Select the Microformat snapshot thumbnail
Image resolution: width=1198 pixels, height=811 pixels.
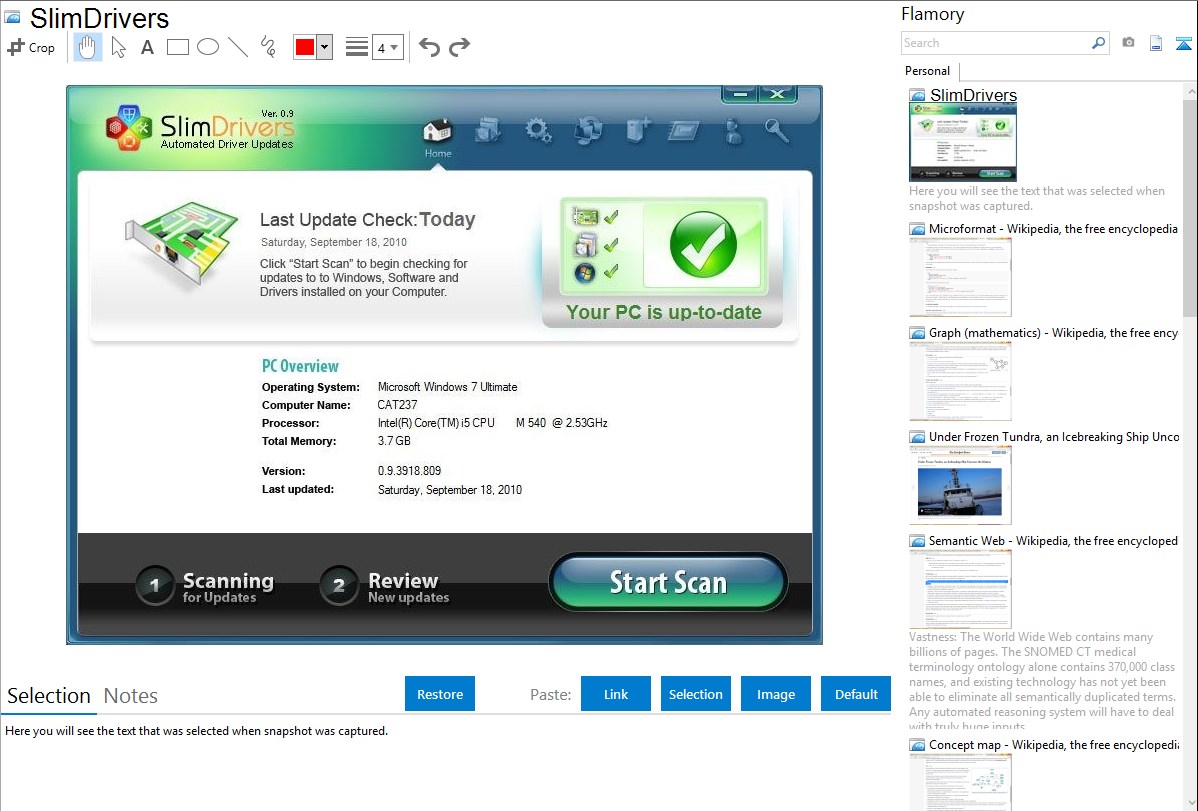pyautogui.click(x=960, y=277)
